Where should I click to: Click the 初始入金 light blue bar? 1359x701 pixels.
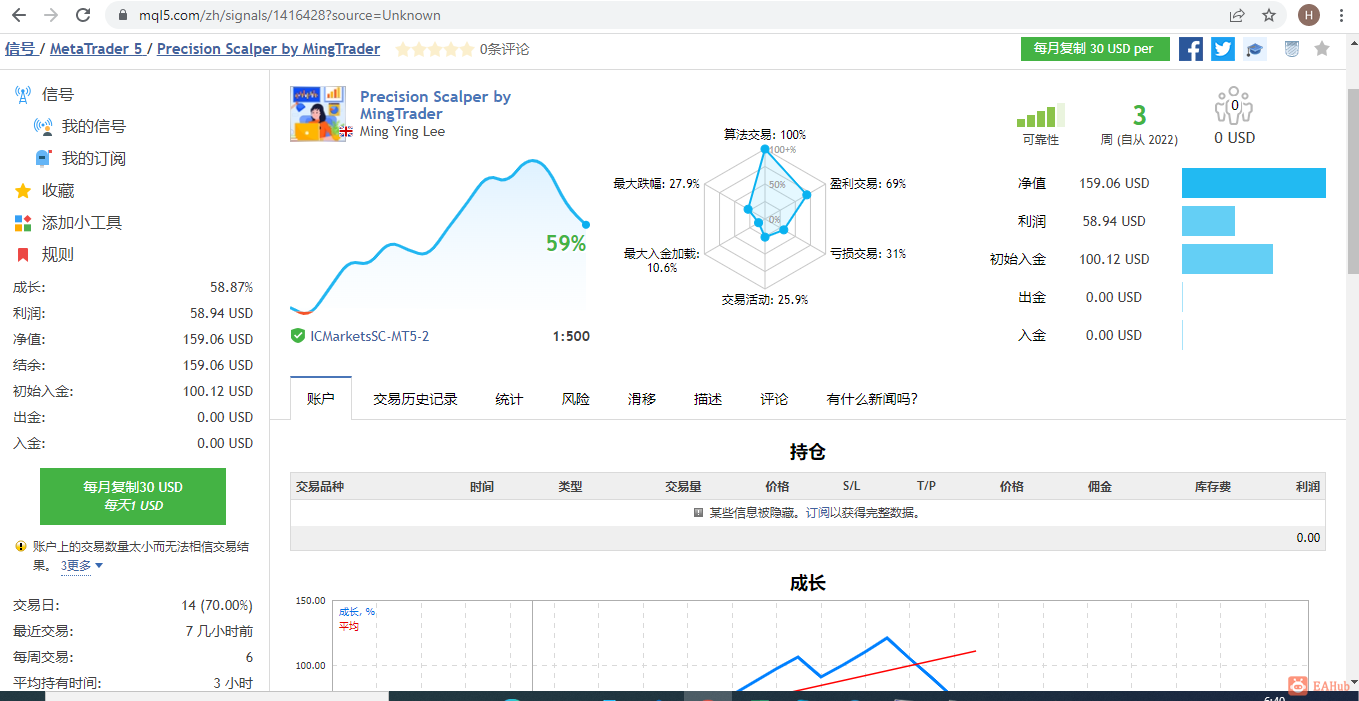1227,259
